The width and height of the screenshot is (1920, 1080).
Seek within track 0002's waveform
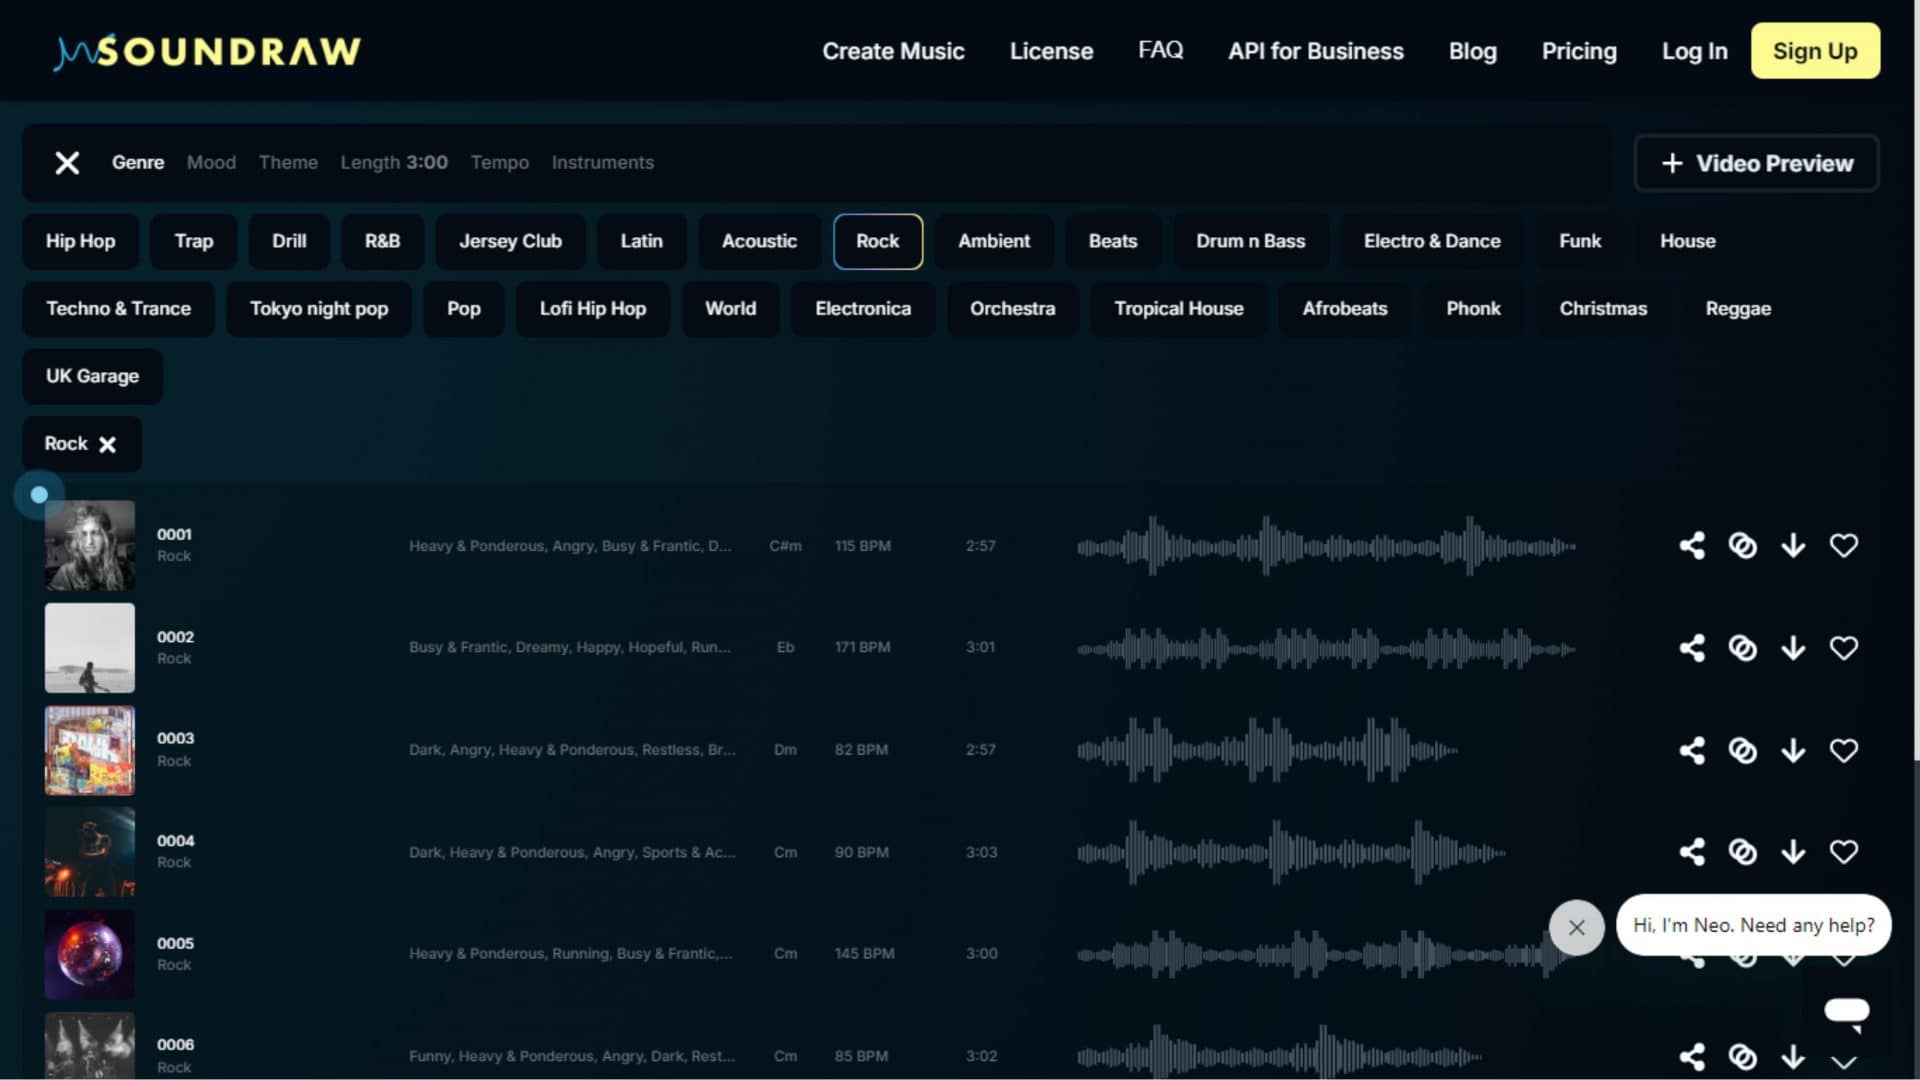[1325, 648]
